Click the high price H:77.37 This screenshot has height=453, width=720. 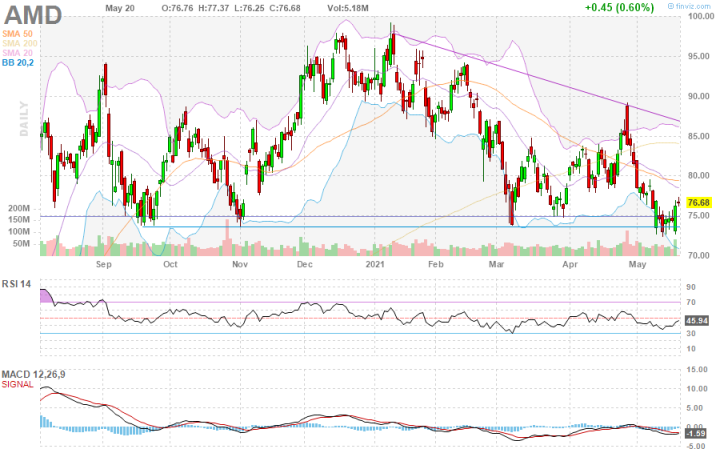[213, 8]
